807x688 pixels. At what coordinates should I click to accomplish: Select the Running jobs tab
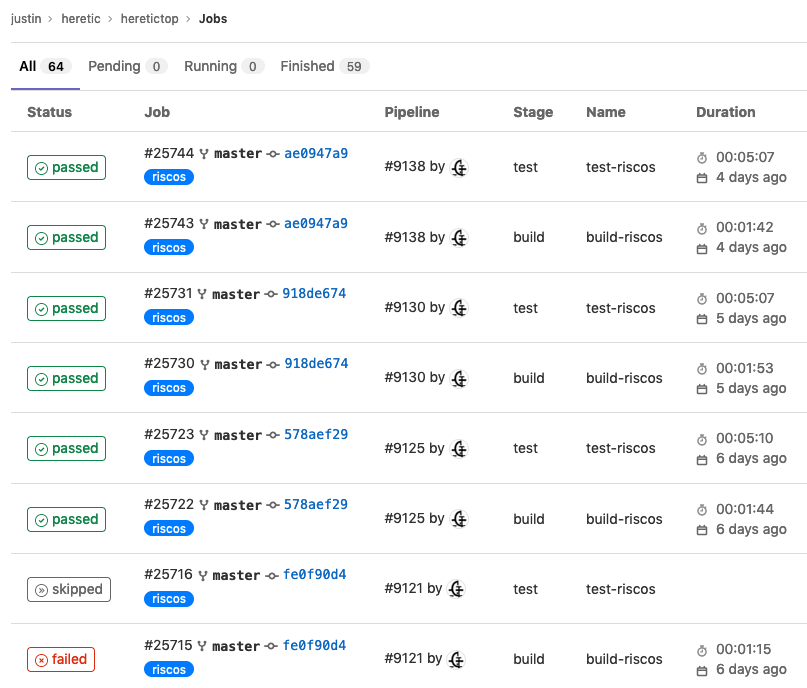pos(223,67)
